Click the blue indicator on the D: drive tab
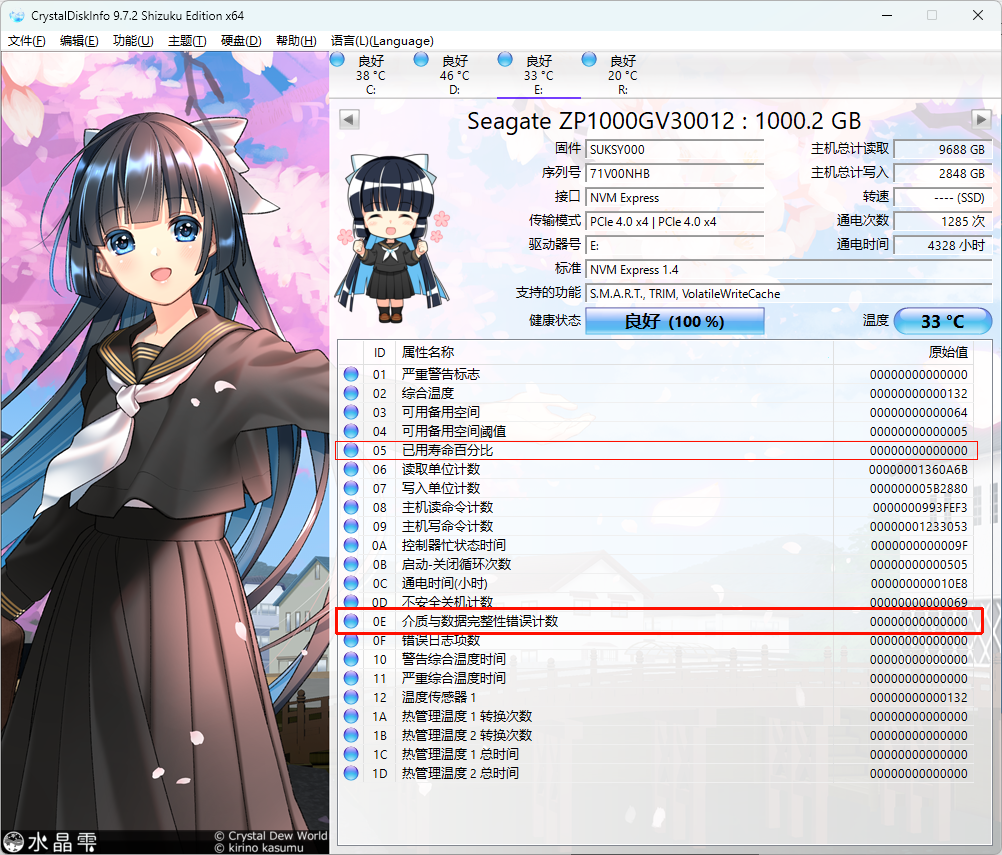This screenshot has height=855, width=1002. click(x=422, y=59)
